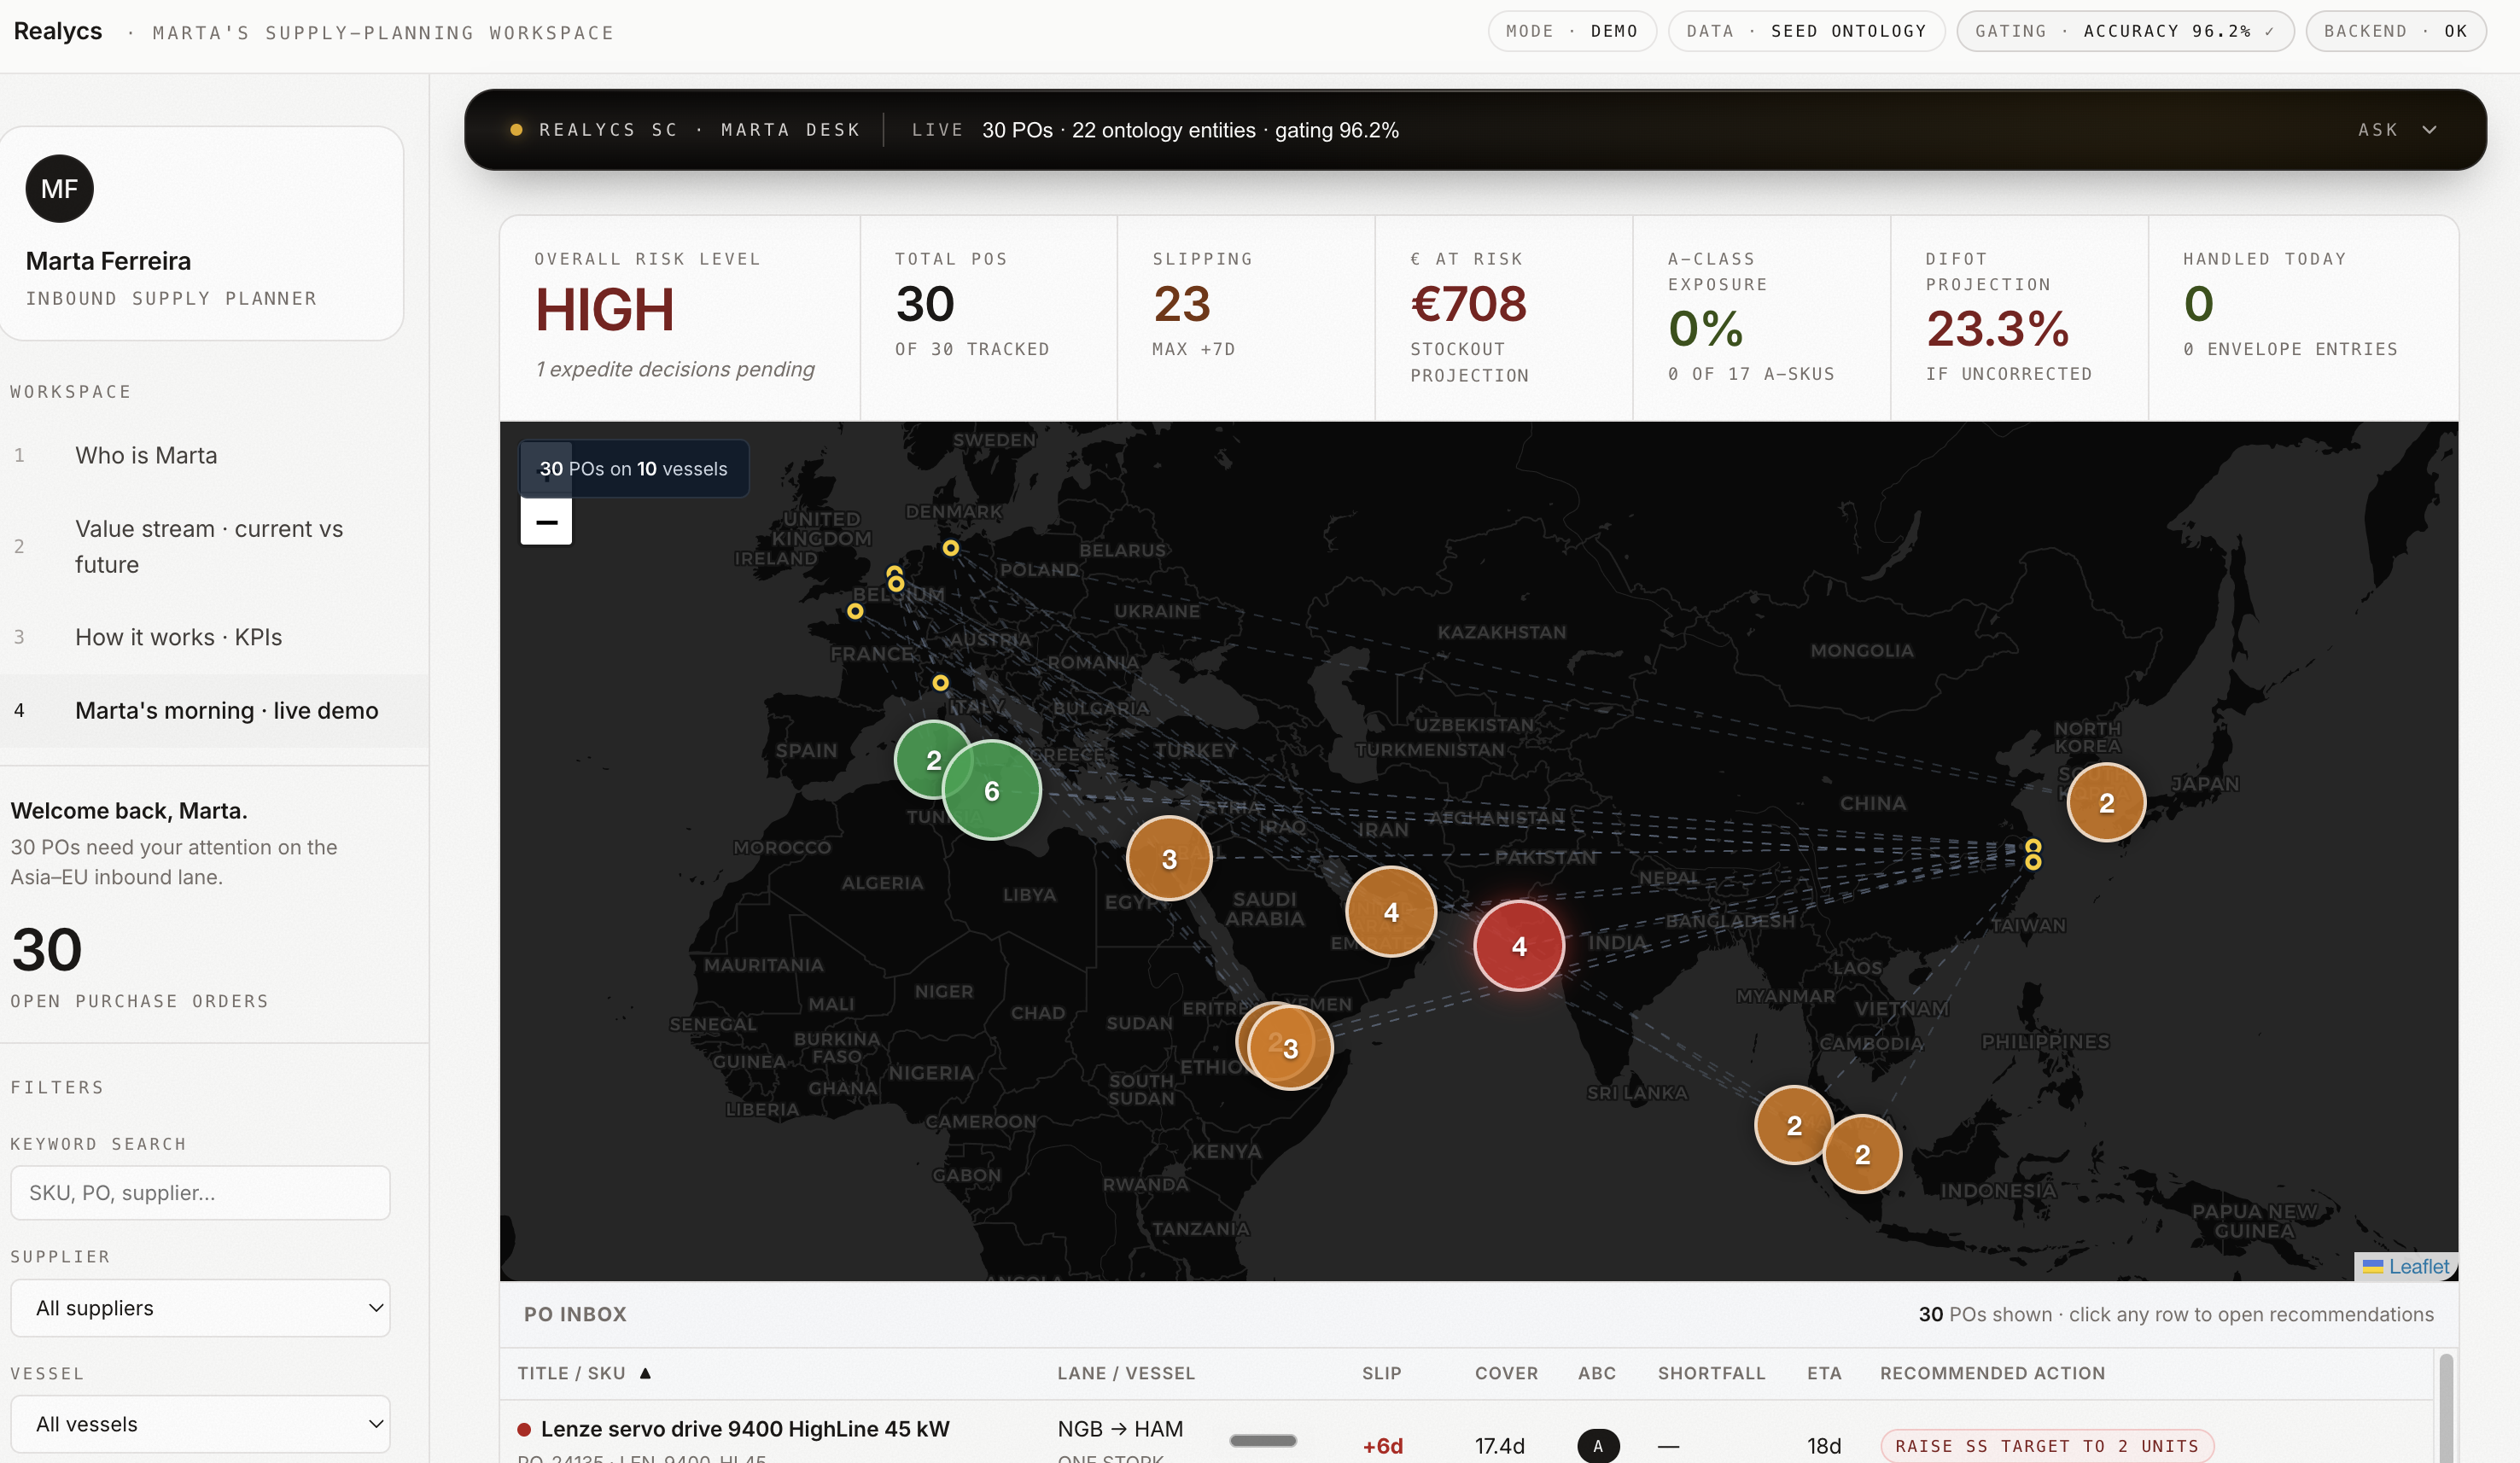Screen dimensions: 2520x1463
Task: Click the SHORTFALL column header
Action: pos(1711,1373)
